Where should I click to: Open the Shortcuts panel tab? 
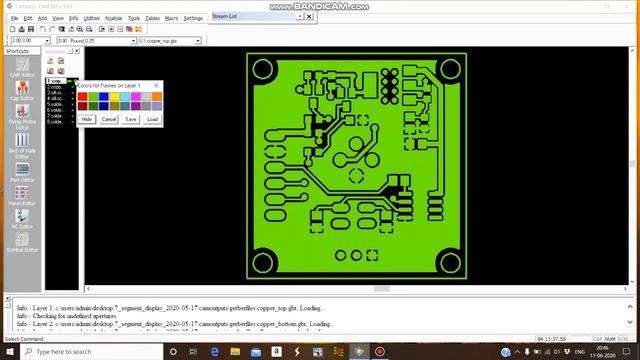[x=22, y=51]
